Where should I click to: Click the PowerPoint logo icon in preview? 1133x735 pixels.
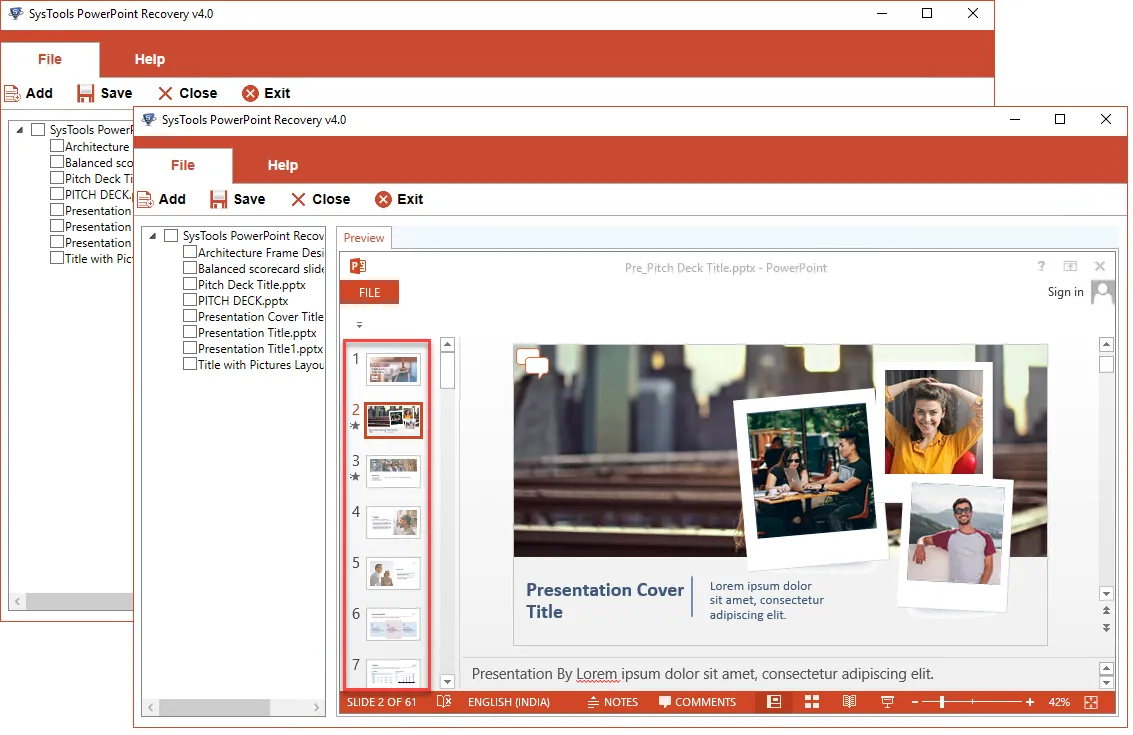[x=358, y=266]
